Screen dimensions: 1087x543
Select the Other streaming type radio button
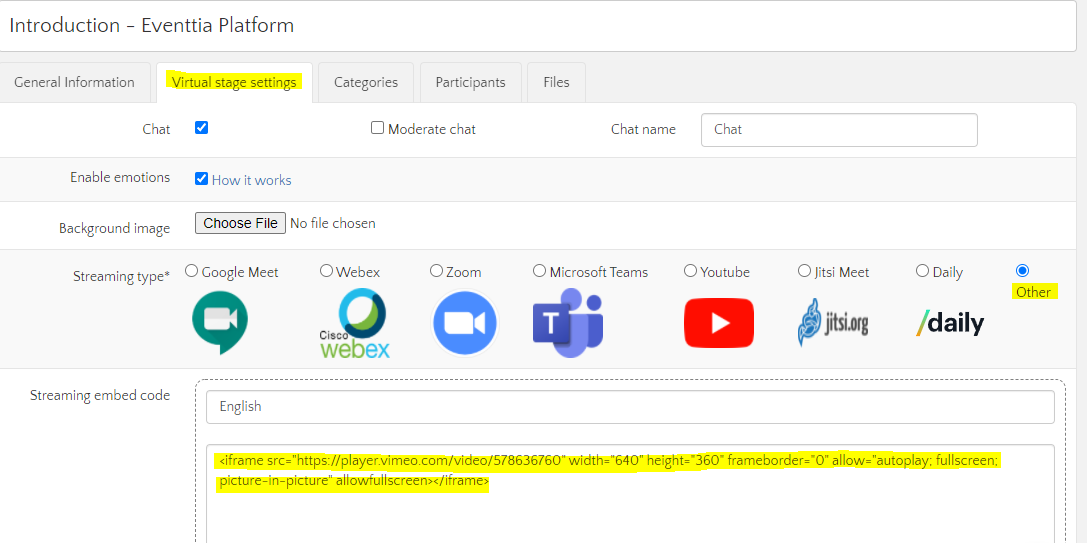pos(1022,270)
